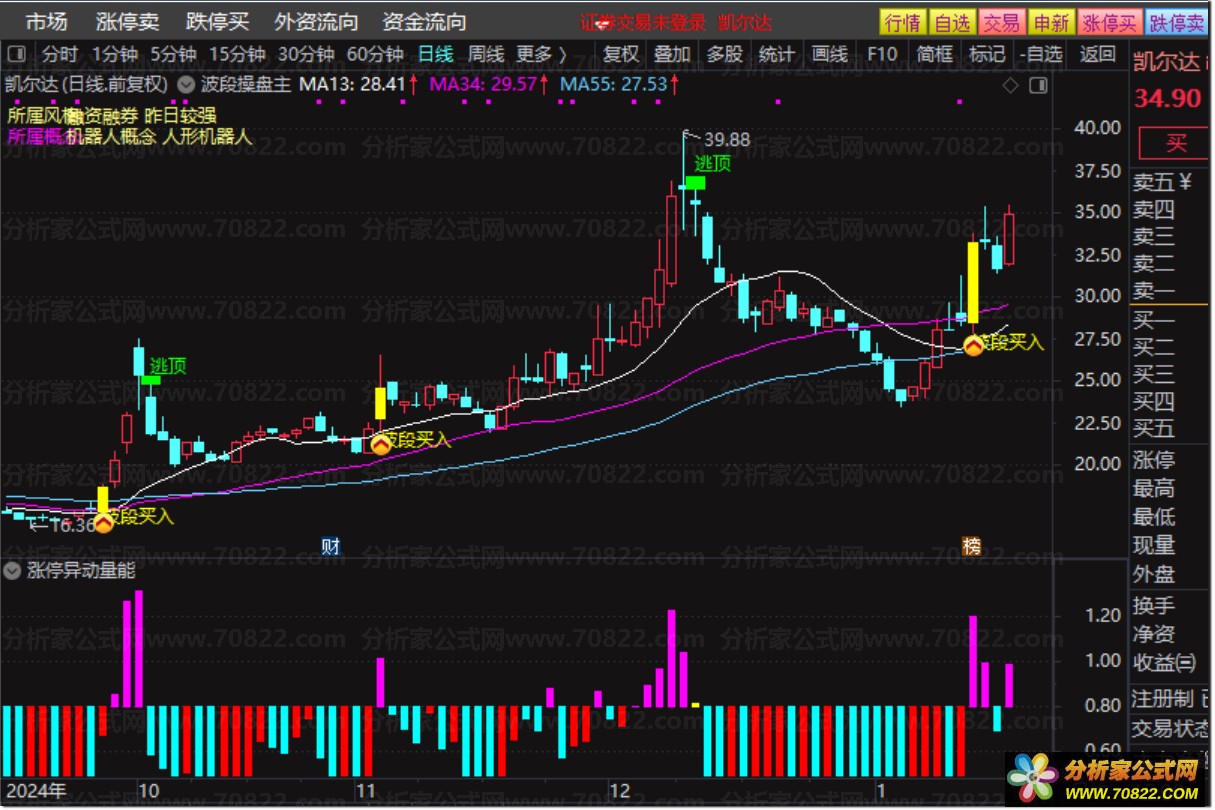The image size is (1215, 810).
Task: Click the 2024年 date axis label
Action: click(x=36, y=791)
